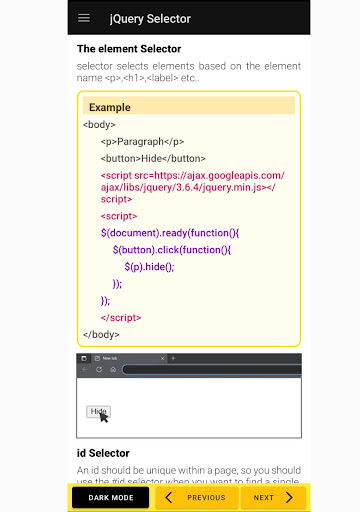Go to the Previous lesson
The width and height of the screenshot is (360, 512).
(197, 497)
